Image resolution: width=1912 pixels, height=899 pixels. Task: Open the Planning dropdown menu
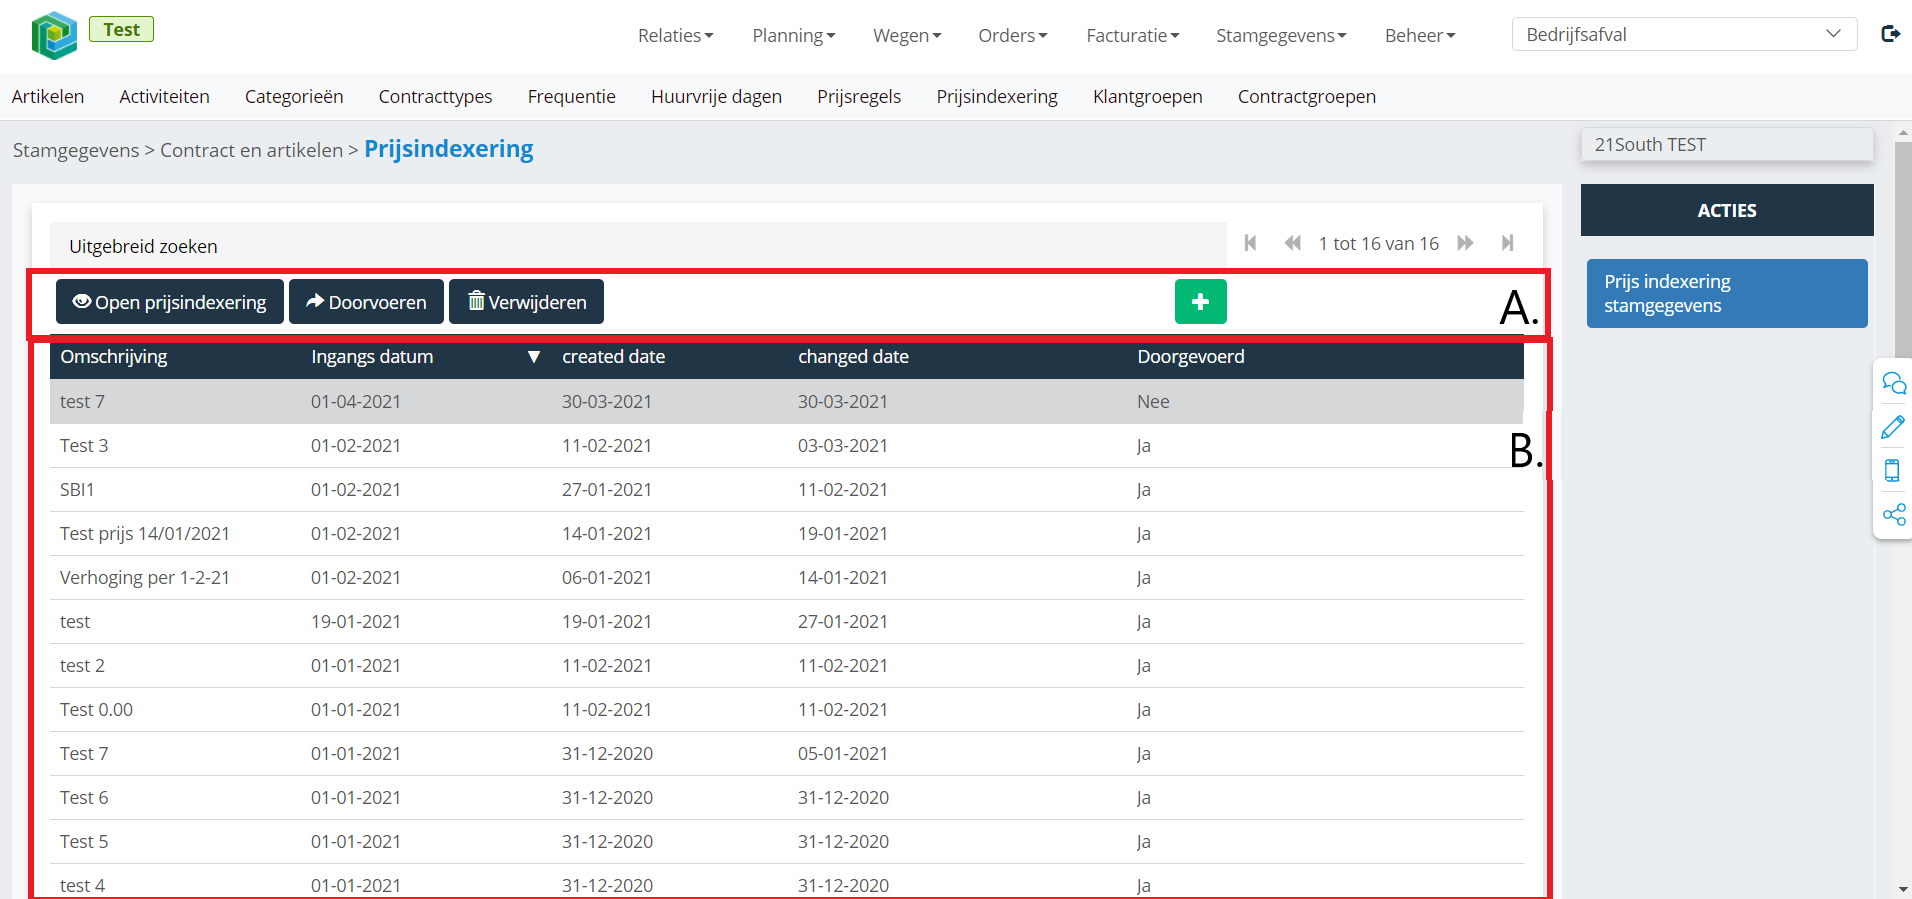pos(794,35)
